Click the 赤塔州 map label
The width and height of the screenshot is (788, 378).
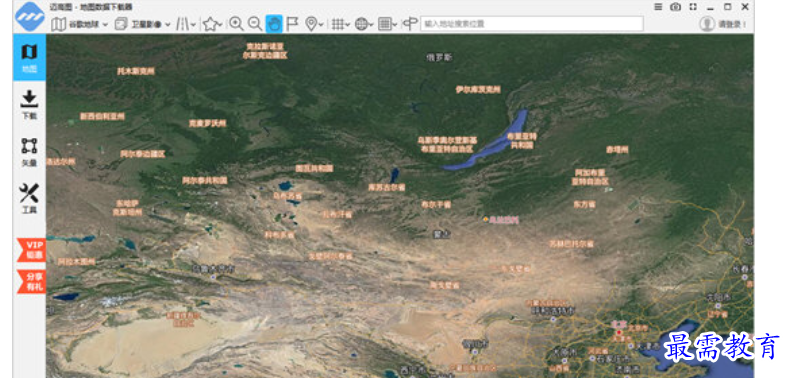pyautogui.click(x=617, y=150)
